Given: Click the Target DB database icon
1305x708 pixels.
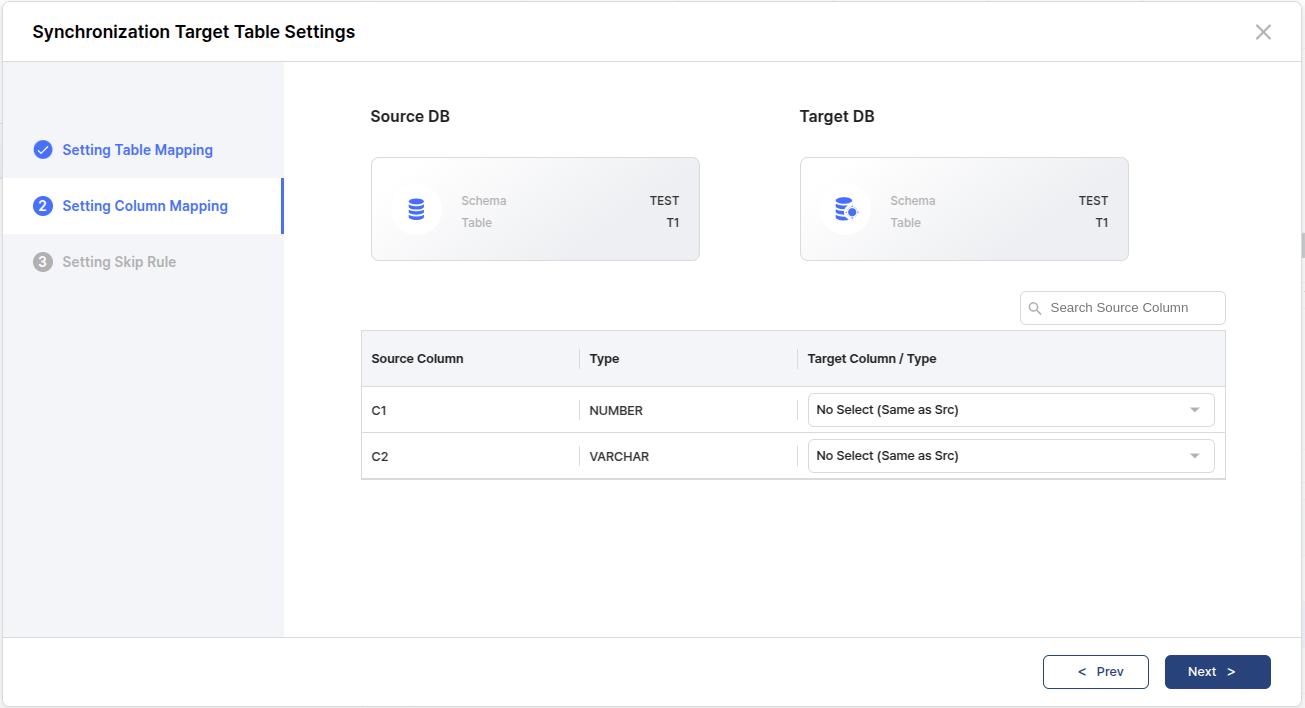Looking at the screenshot, I should [845, 210].
